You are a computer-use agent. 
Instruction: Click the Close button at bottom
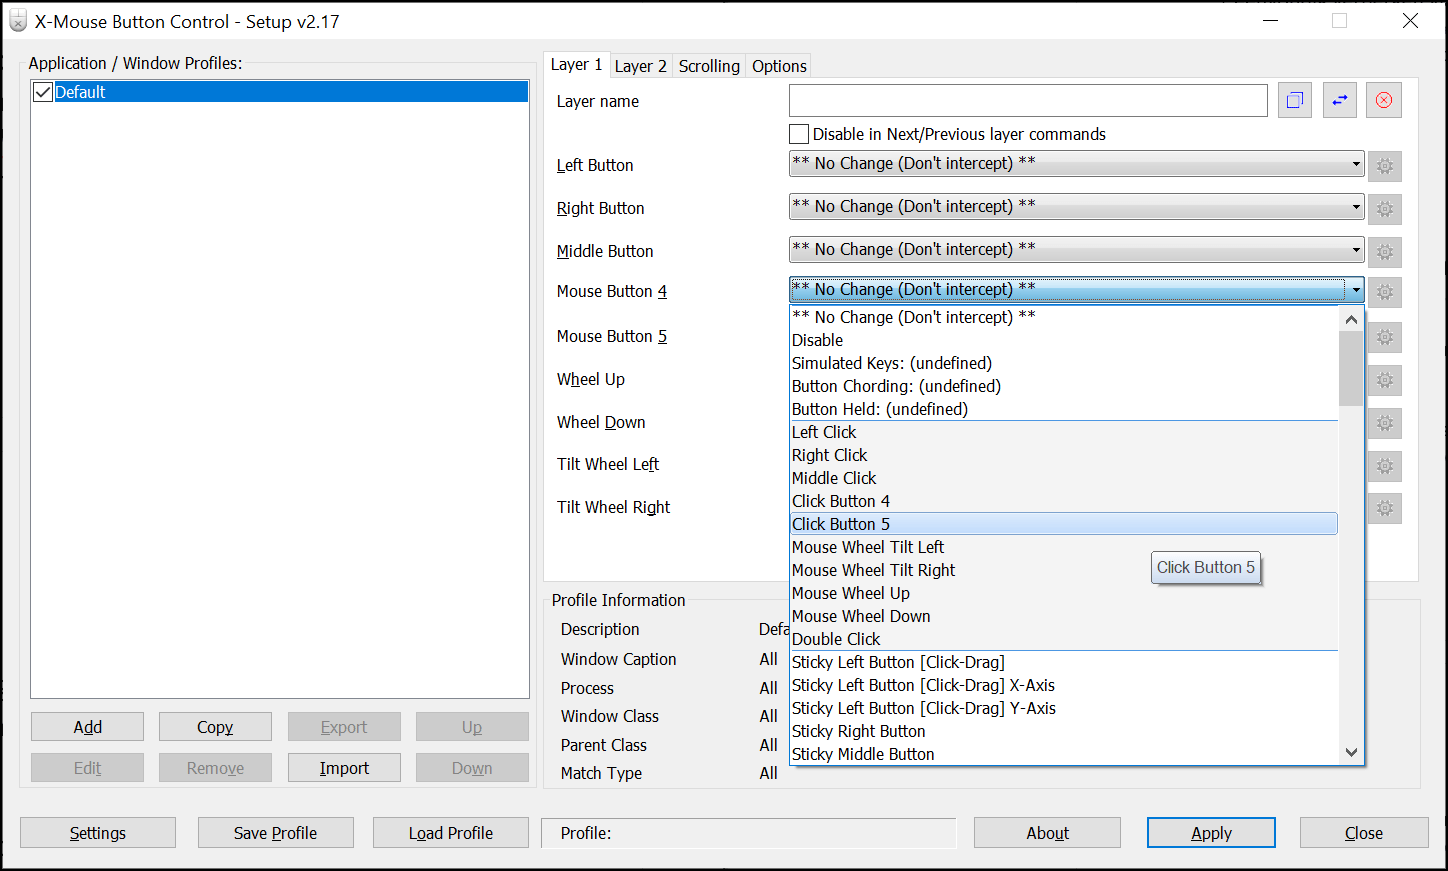[1364, 833]
